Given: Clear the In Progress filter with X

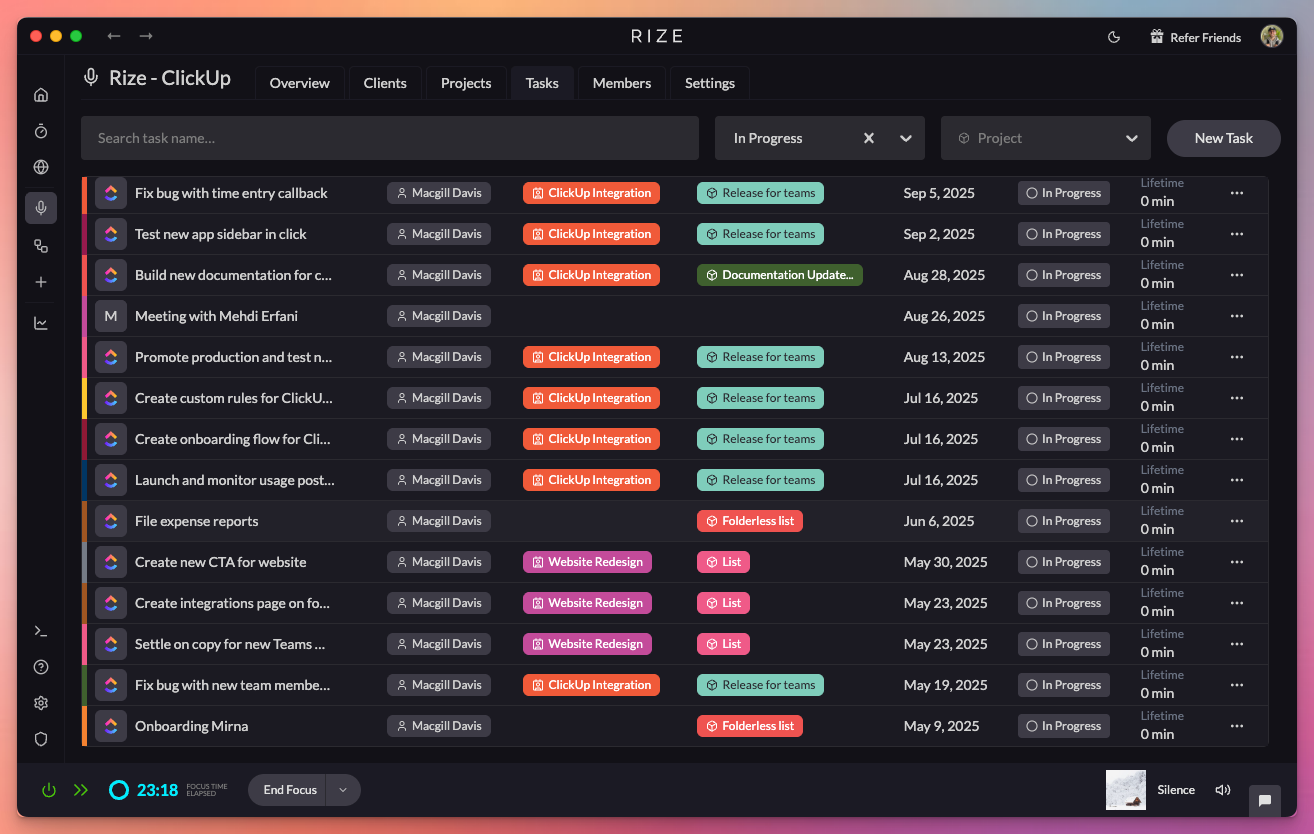Looking at the screenshot, I should 869,138.
